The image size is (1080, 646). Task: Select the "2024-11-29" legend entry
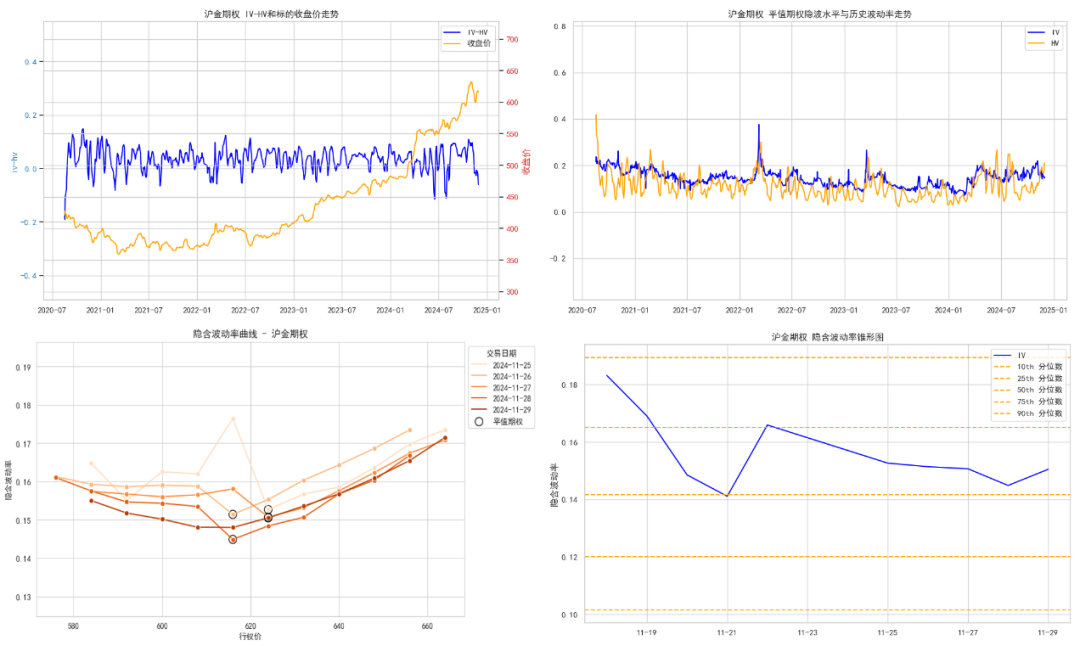coord(501,410)
